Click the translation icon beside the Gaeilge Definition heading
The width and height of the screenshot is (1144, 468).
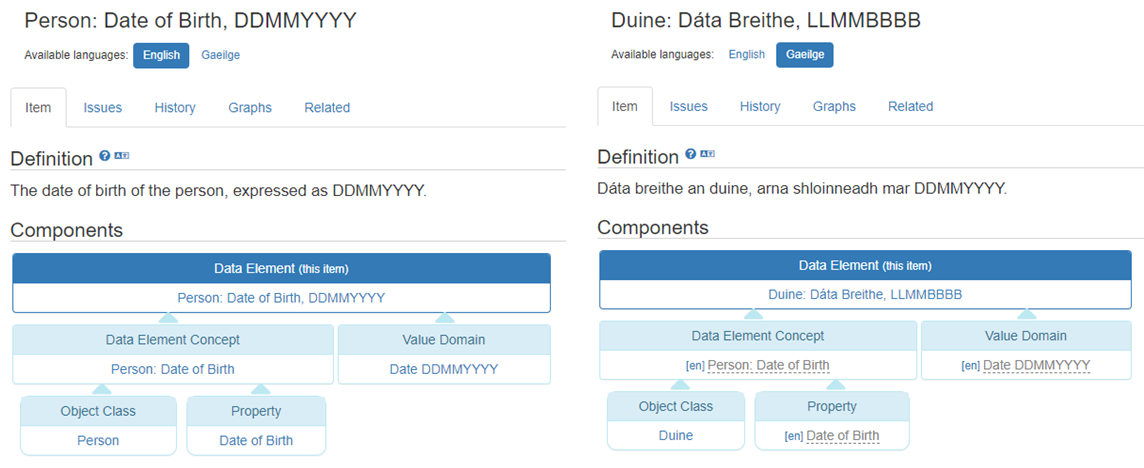tap(707, 154)
